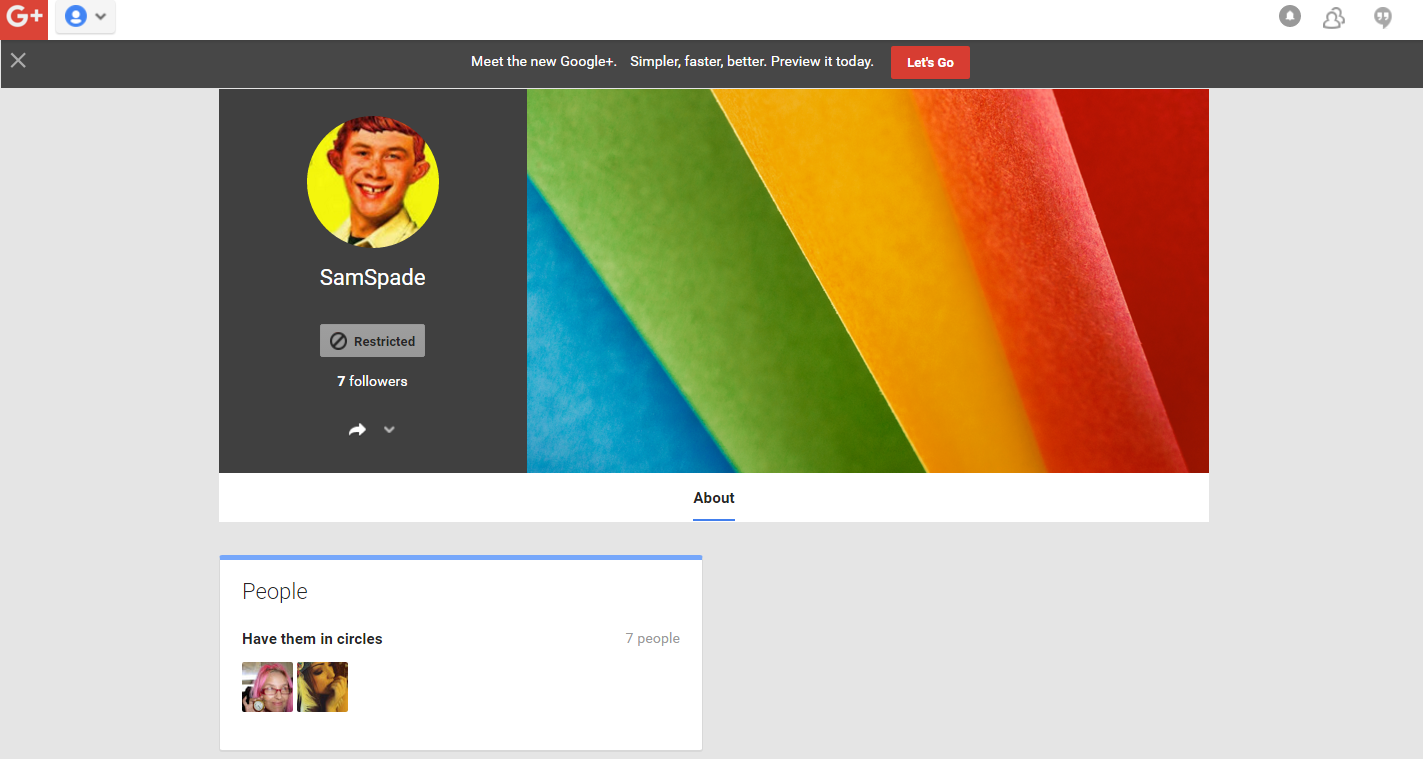This screenshot has height=759, width=1423.
Task: Click SamSpade's profile picture
Action: tap(373, 182)
